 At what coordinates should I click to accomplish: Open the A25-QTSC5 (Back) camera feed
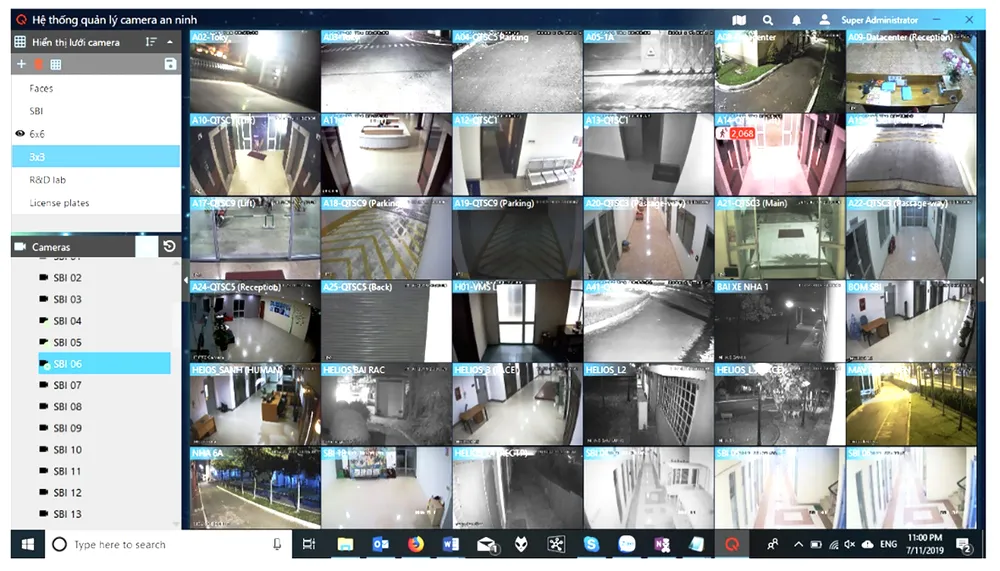386,321
